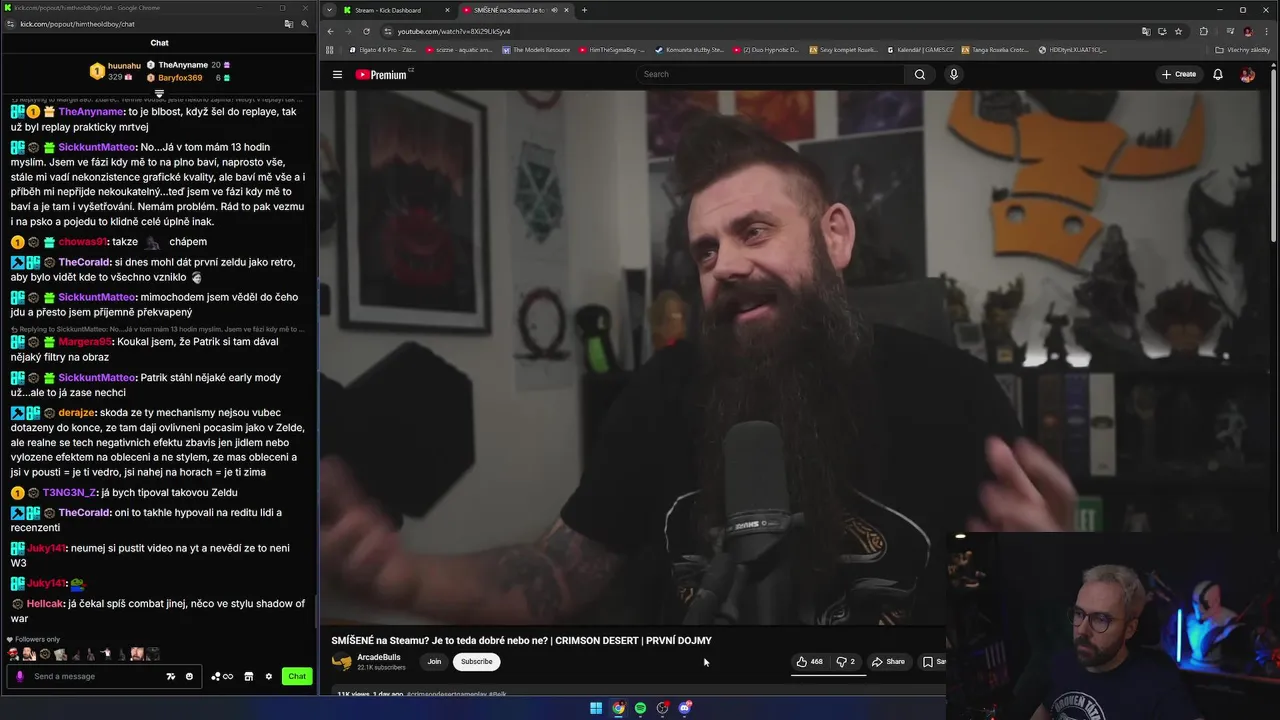This screenshot has width=1280, height=720.
Task: Open YouTube notifications bell
Action: [1217, 74]
